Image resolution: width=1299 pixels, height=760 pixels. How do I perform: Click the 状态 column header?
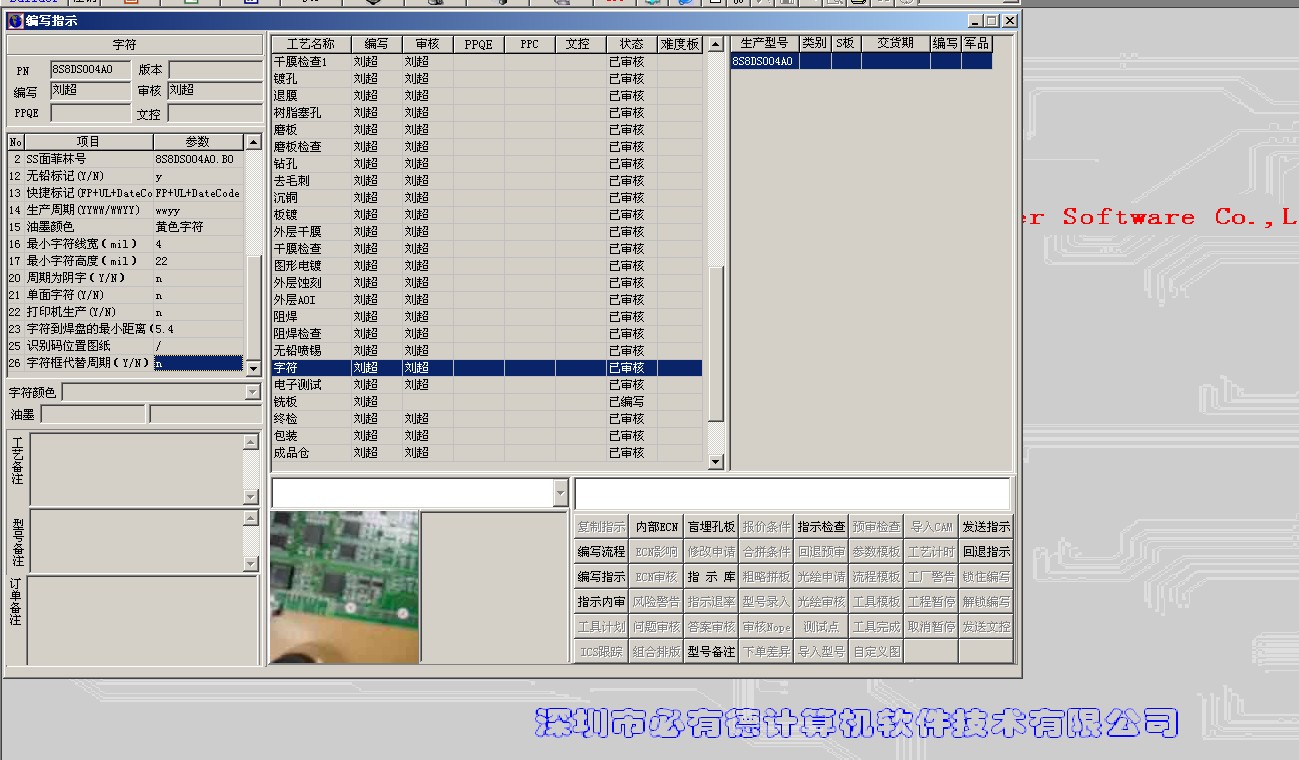click(631, 44)
